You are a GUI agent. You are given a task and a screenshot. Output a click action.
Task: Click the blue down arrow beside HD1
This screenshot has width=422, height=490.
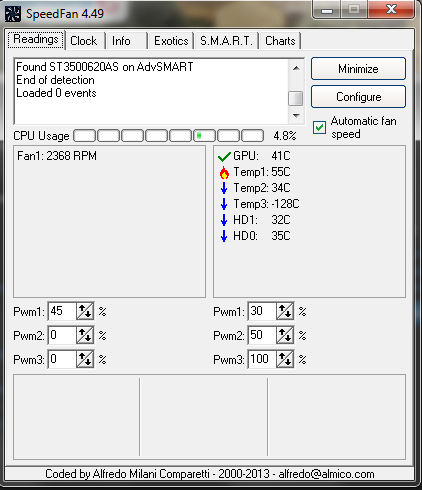(224, 220)
